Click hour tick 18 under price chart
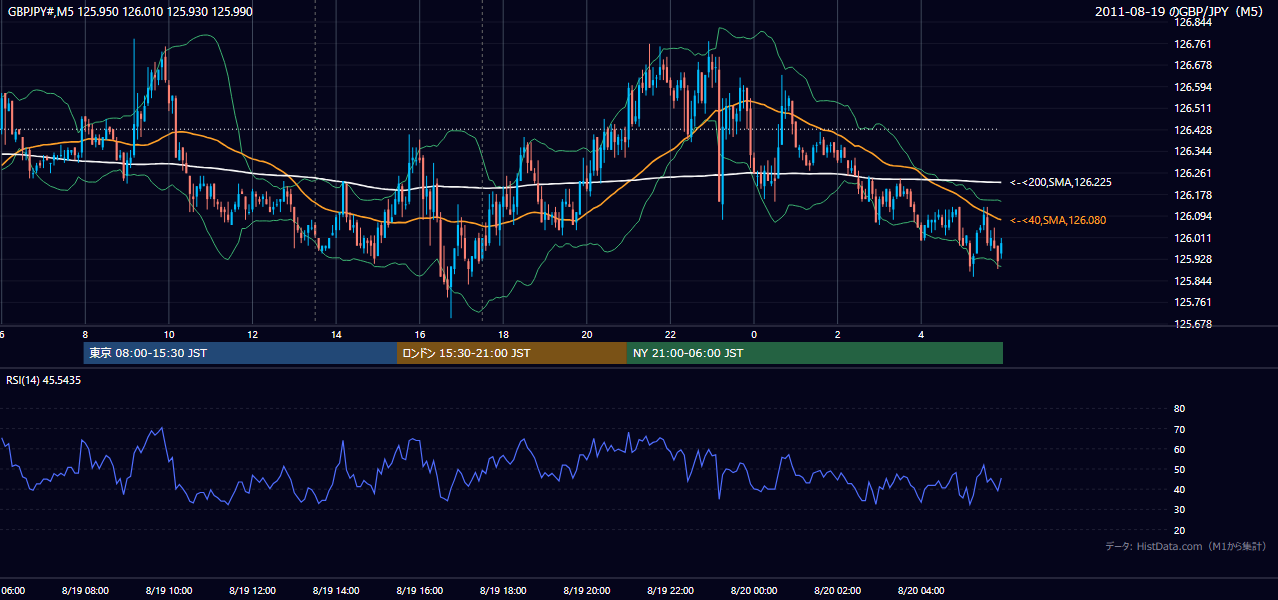The height and width of the screenshot is (600, 1278). (503, 335)
